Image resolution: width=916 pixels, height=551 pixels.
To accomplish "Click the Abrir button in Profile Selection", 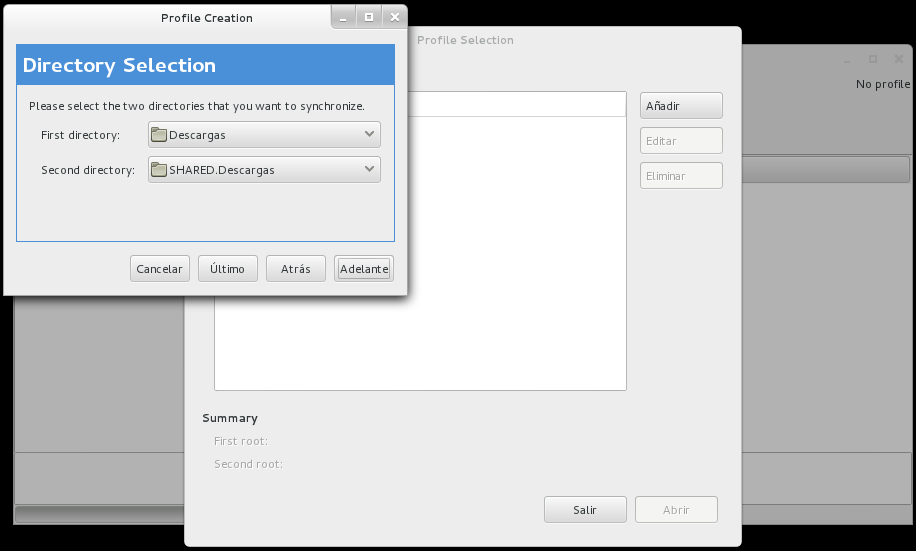I will [x=676, y=510].
